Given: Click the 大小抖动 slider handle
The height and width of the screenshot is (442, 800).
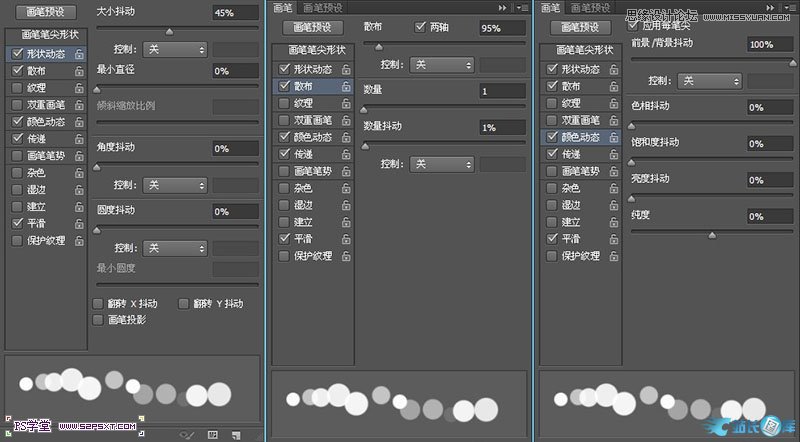Looking at the screenshot, I should [168, 32].
